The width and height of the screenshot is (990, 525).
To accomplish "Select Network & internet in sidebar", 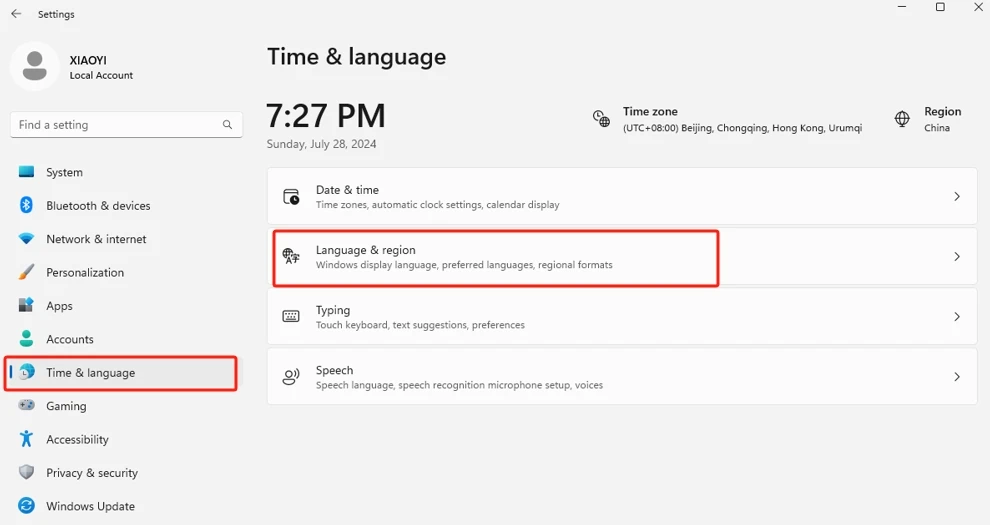I will click(96, 239).
